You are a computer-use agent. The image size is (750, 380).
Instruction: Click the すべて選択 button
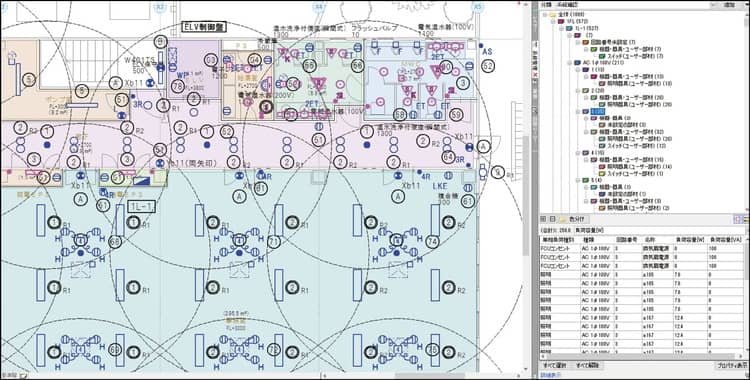pyautogui.click(x=554, y=366)
